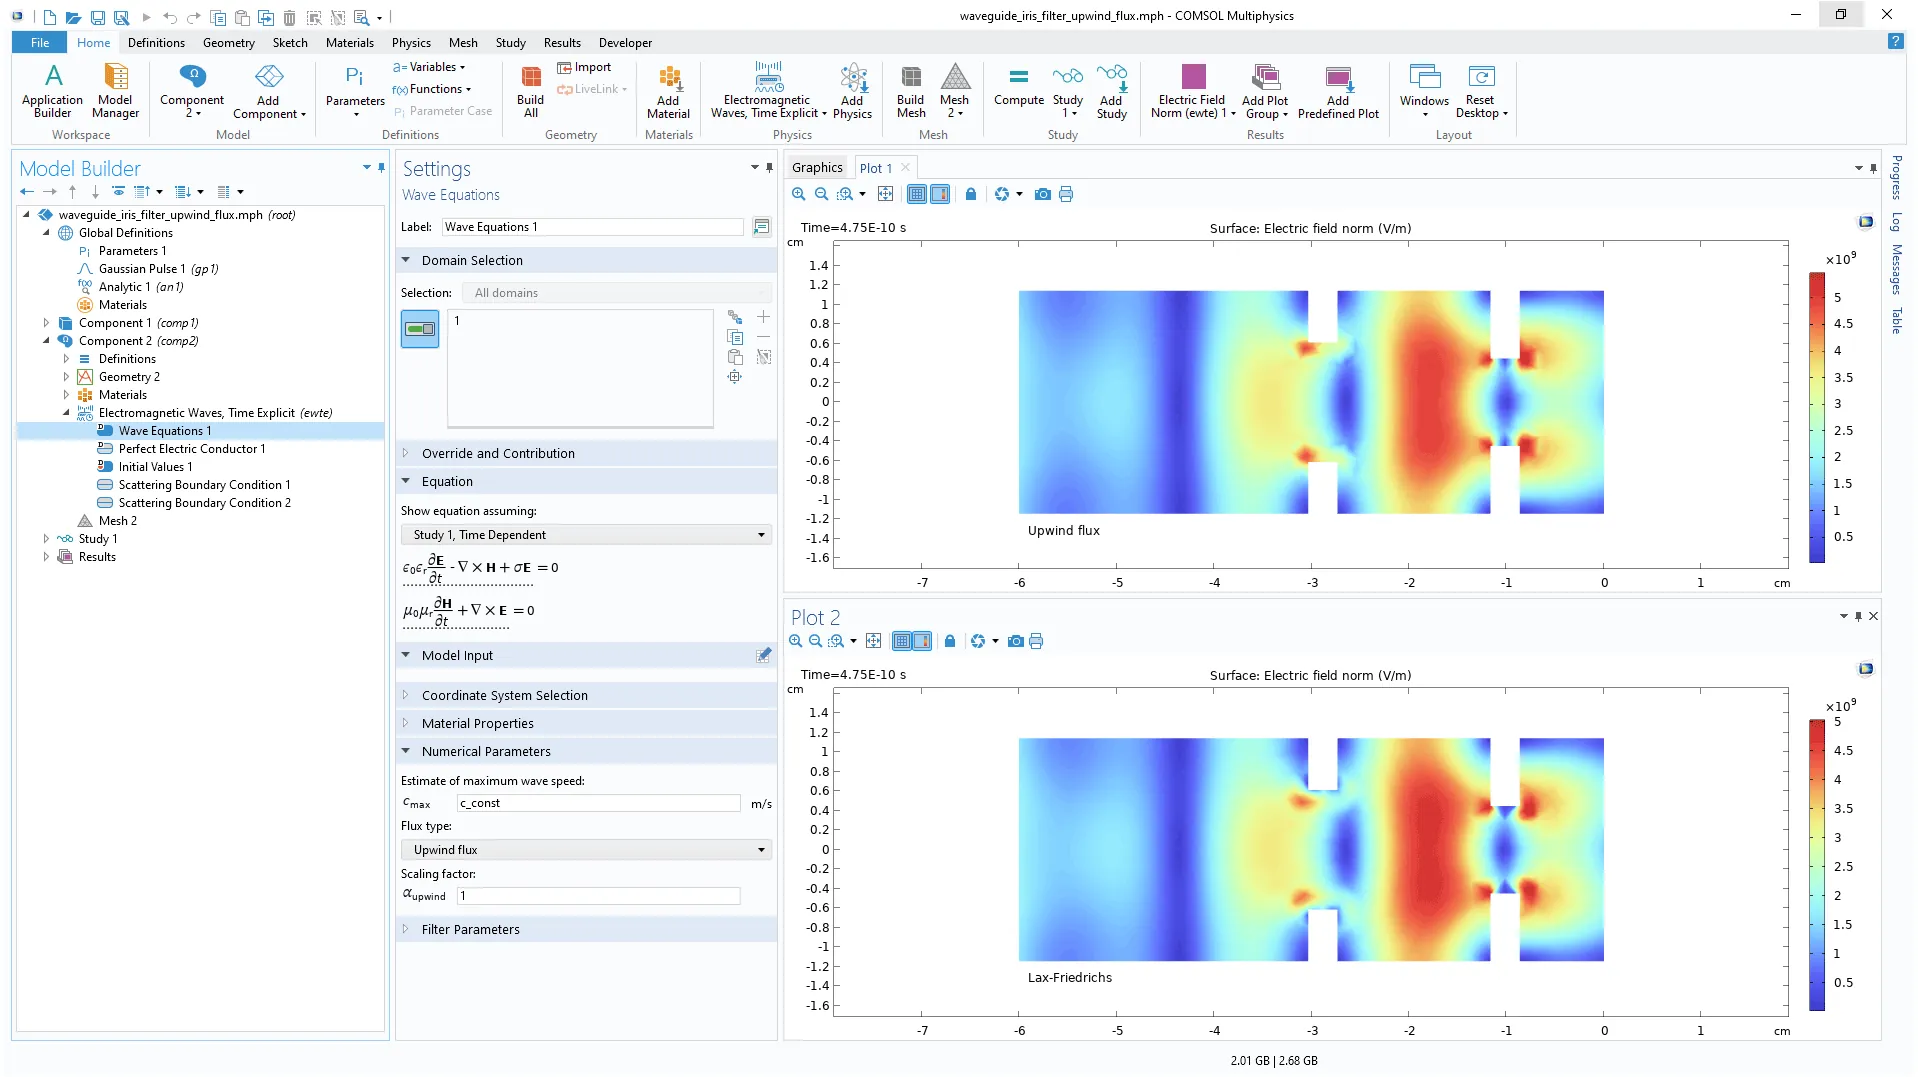1918x1077 pixels.
Task: Switch to the Graphics tab
Action: 816,168
